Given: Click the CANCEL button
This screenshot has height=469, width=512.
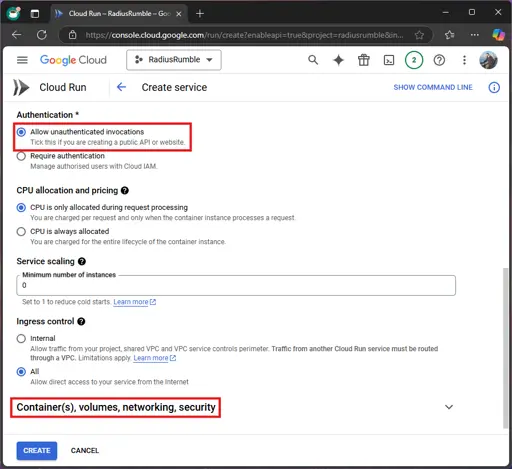Looking at the screenshot, I should pyautogui.click(x=85, y=451).
